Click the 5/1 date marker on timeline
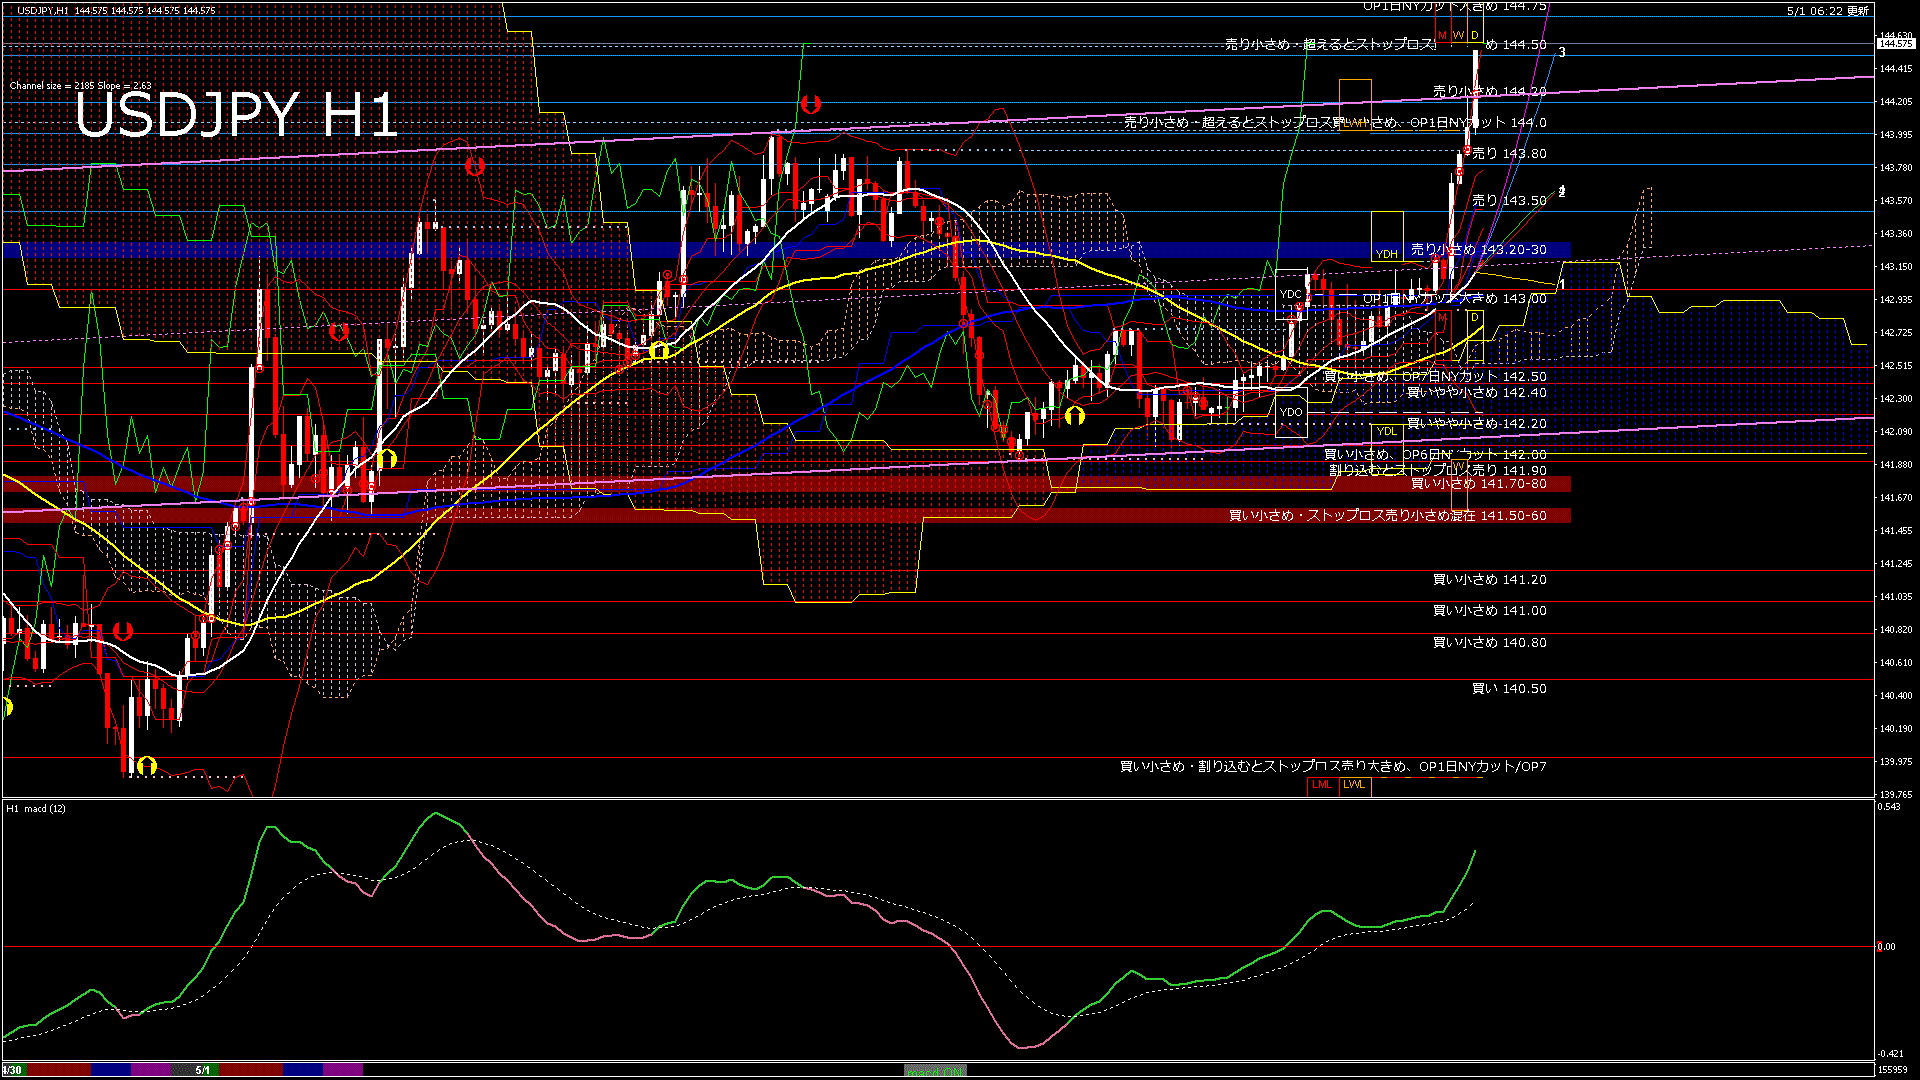This screenshot has width=1920, height=1080. pyautogui.click(x=203, y=1070)
